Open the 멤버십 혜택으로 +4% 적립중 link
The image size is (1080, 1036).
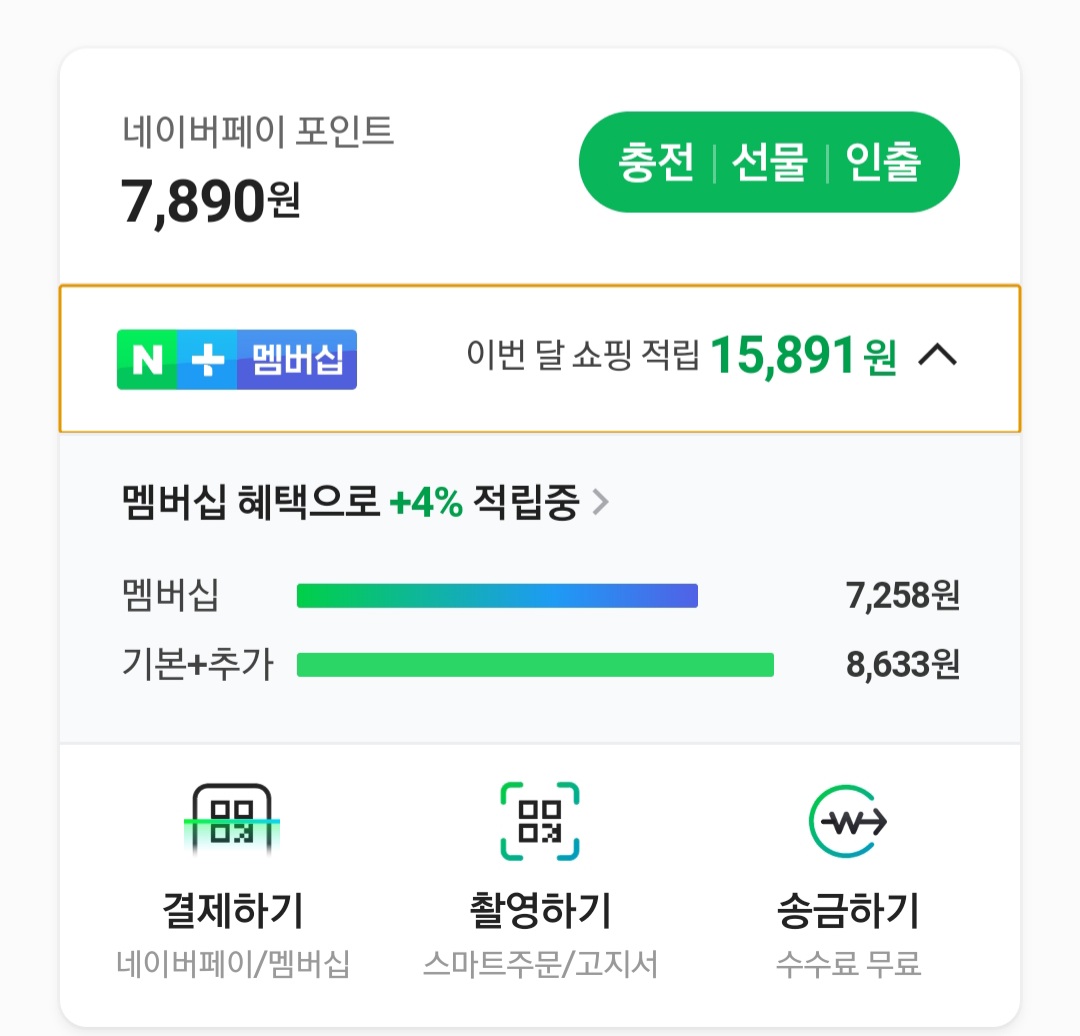(350, 503)
